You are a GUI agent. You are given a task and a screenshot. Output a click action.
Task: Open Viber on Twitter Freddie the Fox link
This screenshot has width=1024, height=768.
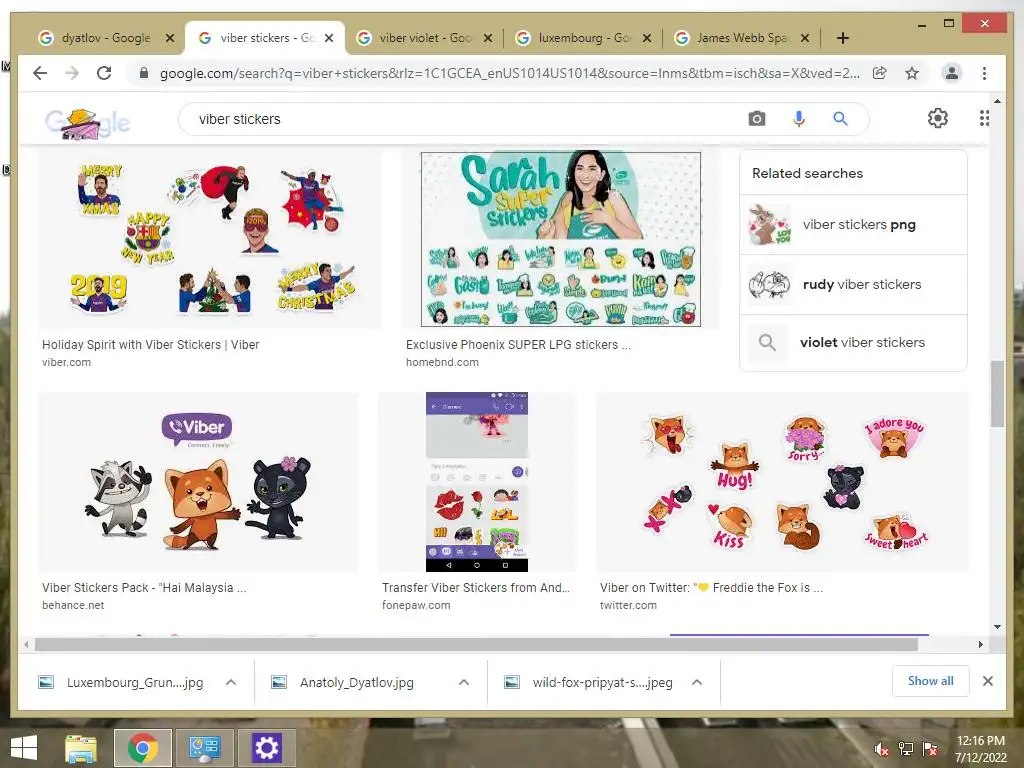point(711,588)
